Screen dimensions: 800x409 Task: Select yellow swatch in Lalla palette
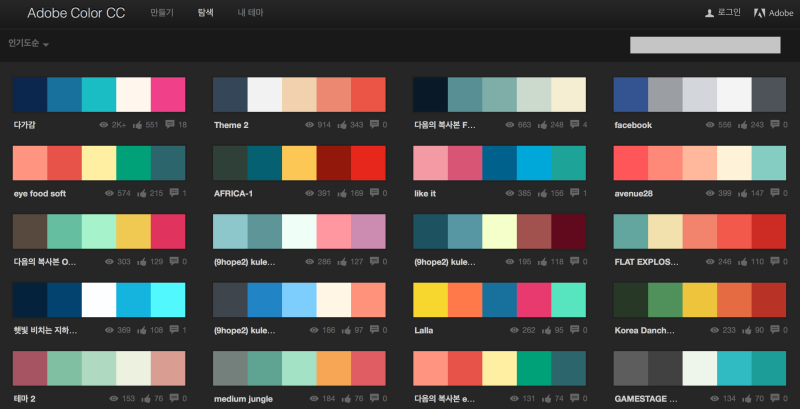pyautogui.click(x=431, y=300)
